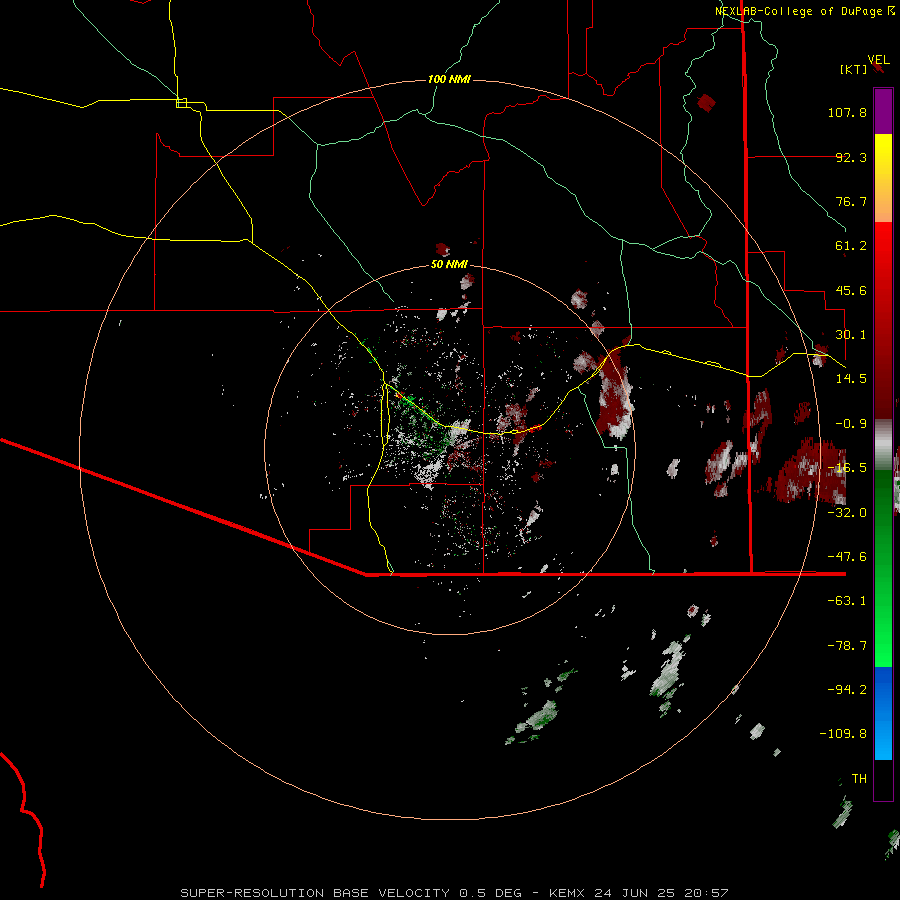This screenshot has height=900, width=900.
Task: Click the -32.0 scale value
Action: point(847,513)
